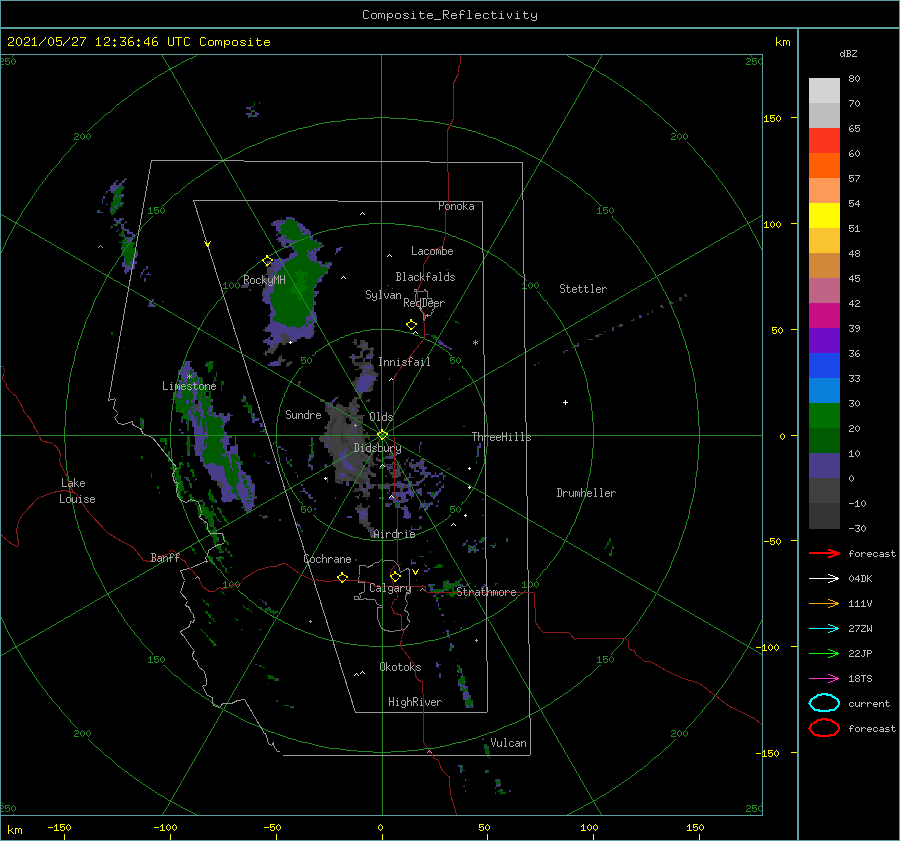Click the Stettler label
The width and height of the screenshot is (900, 841).
583,289
